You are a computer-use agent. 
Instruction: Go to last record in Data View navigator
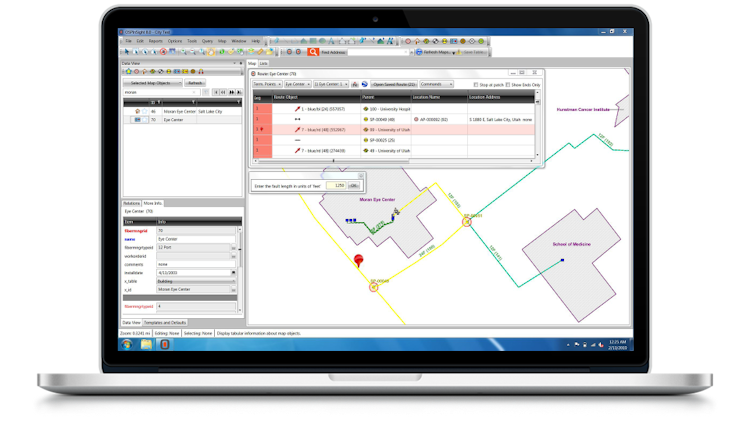pos(239,92)
